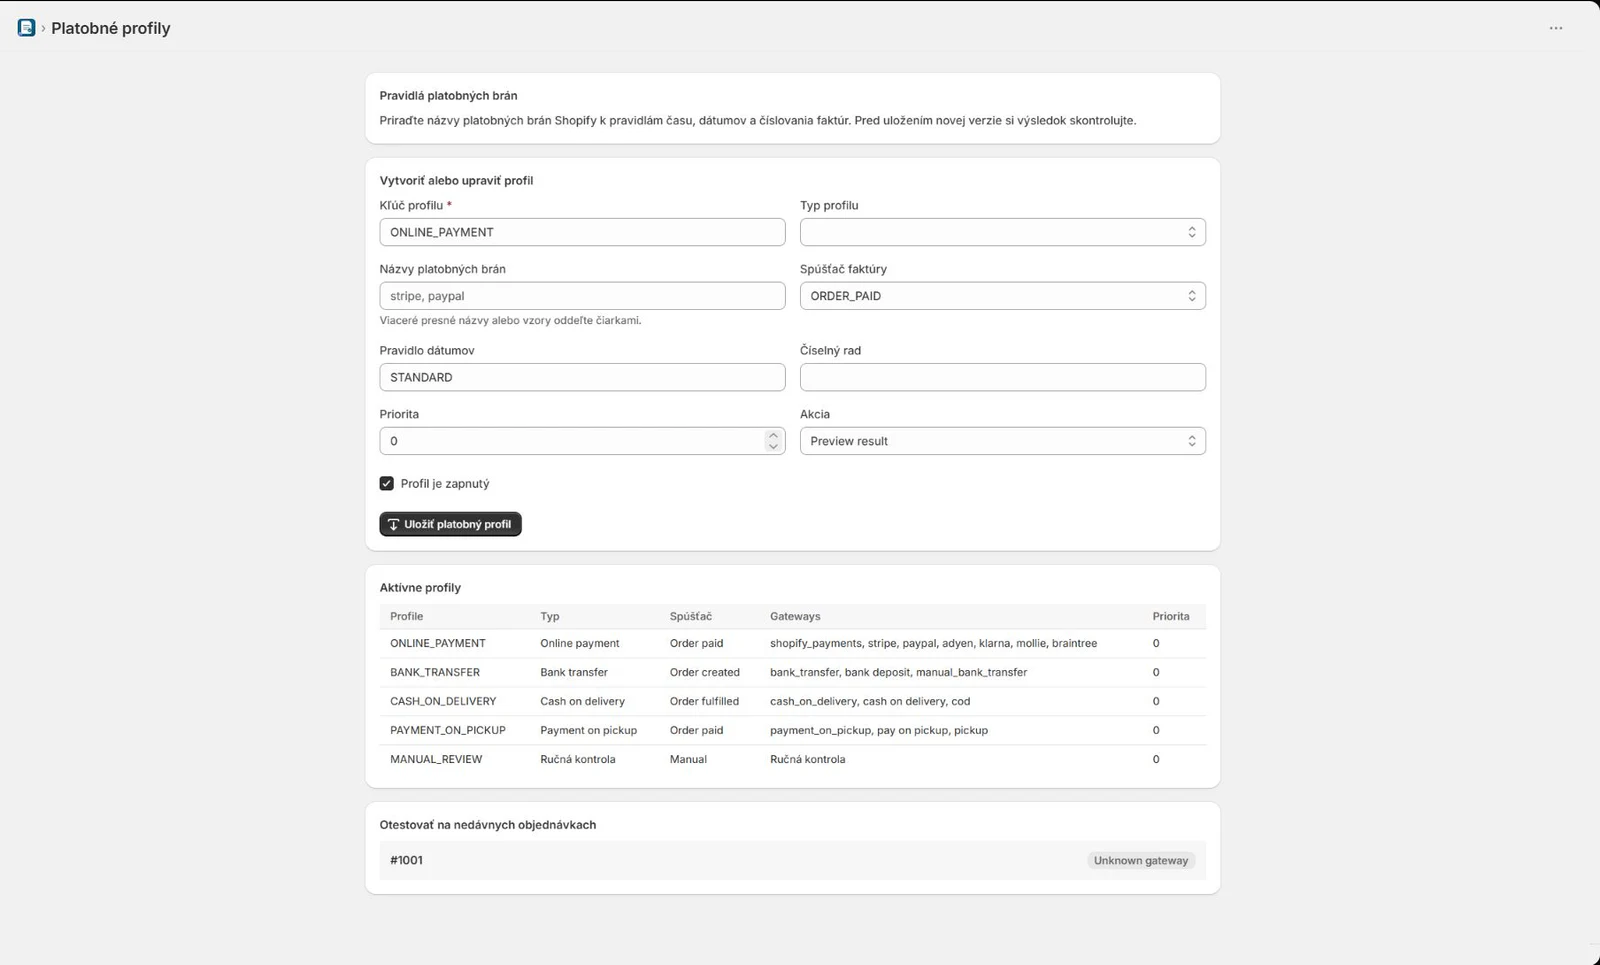Click the Ručná kontrola type cell
Image resolution: width=1600 pixels, height=965 pixels.
[578, 759]
